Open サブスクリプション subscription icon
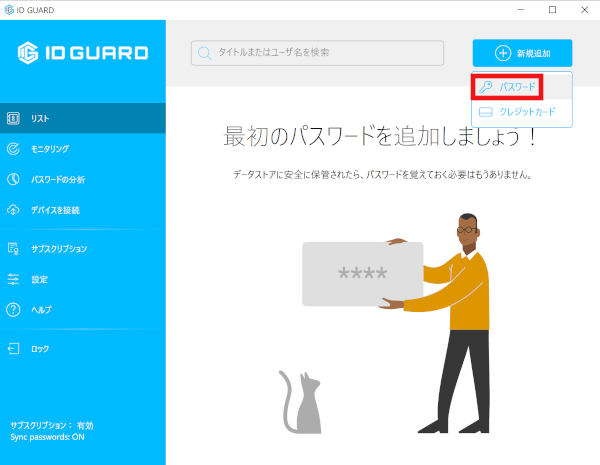The image size is (600, 465). coord(13,249)
